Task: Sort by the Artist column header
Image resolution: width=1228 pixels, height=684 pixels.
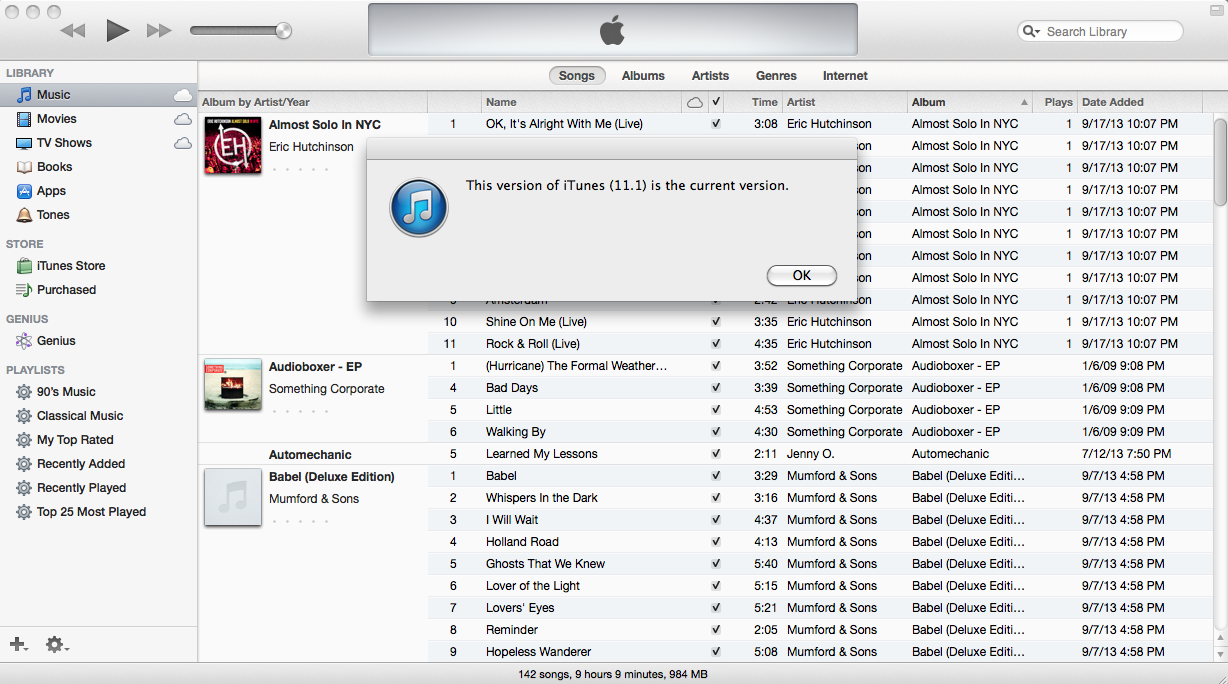Action: pos(845,102)
